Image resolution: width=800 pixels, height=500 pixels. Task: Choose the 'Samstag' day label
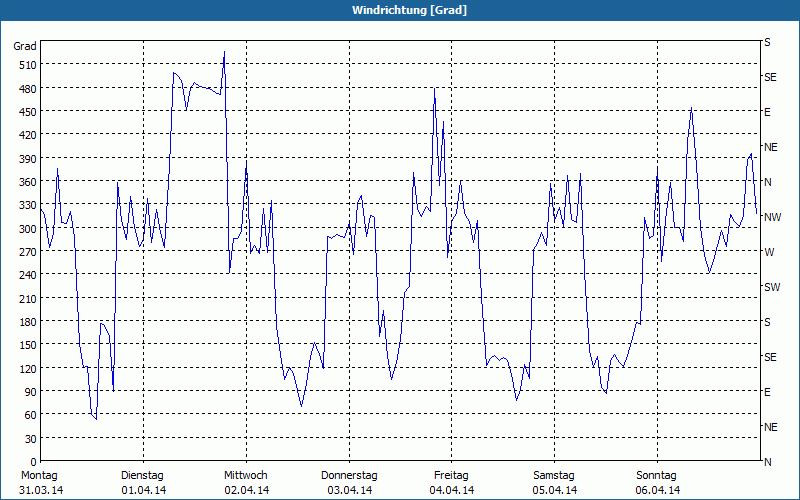point(554,476)
